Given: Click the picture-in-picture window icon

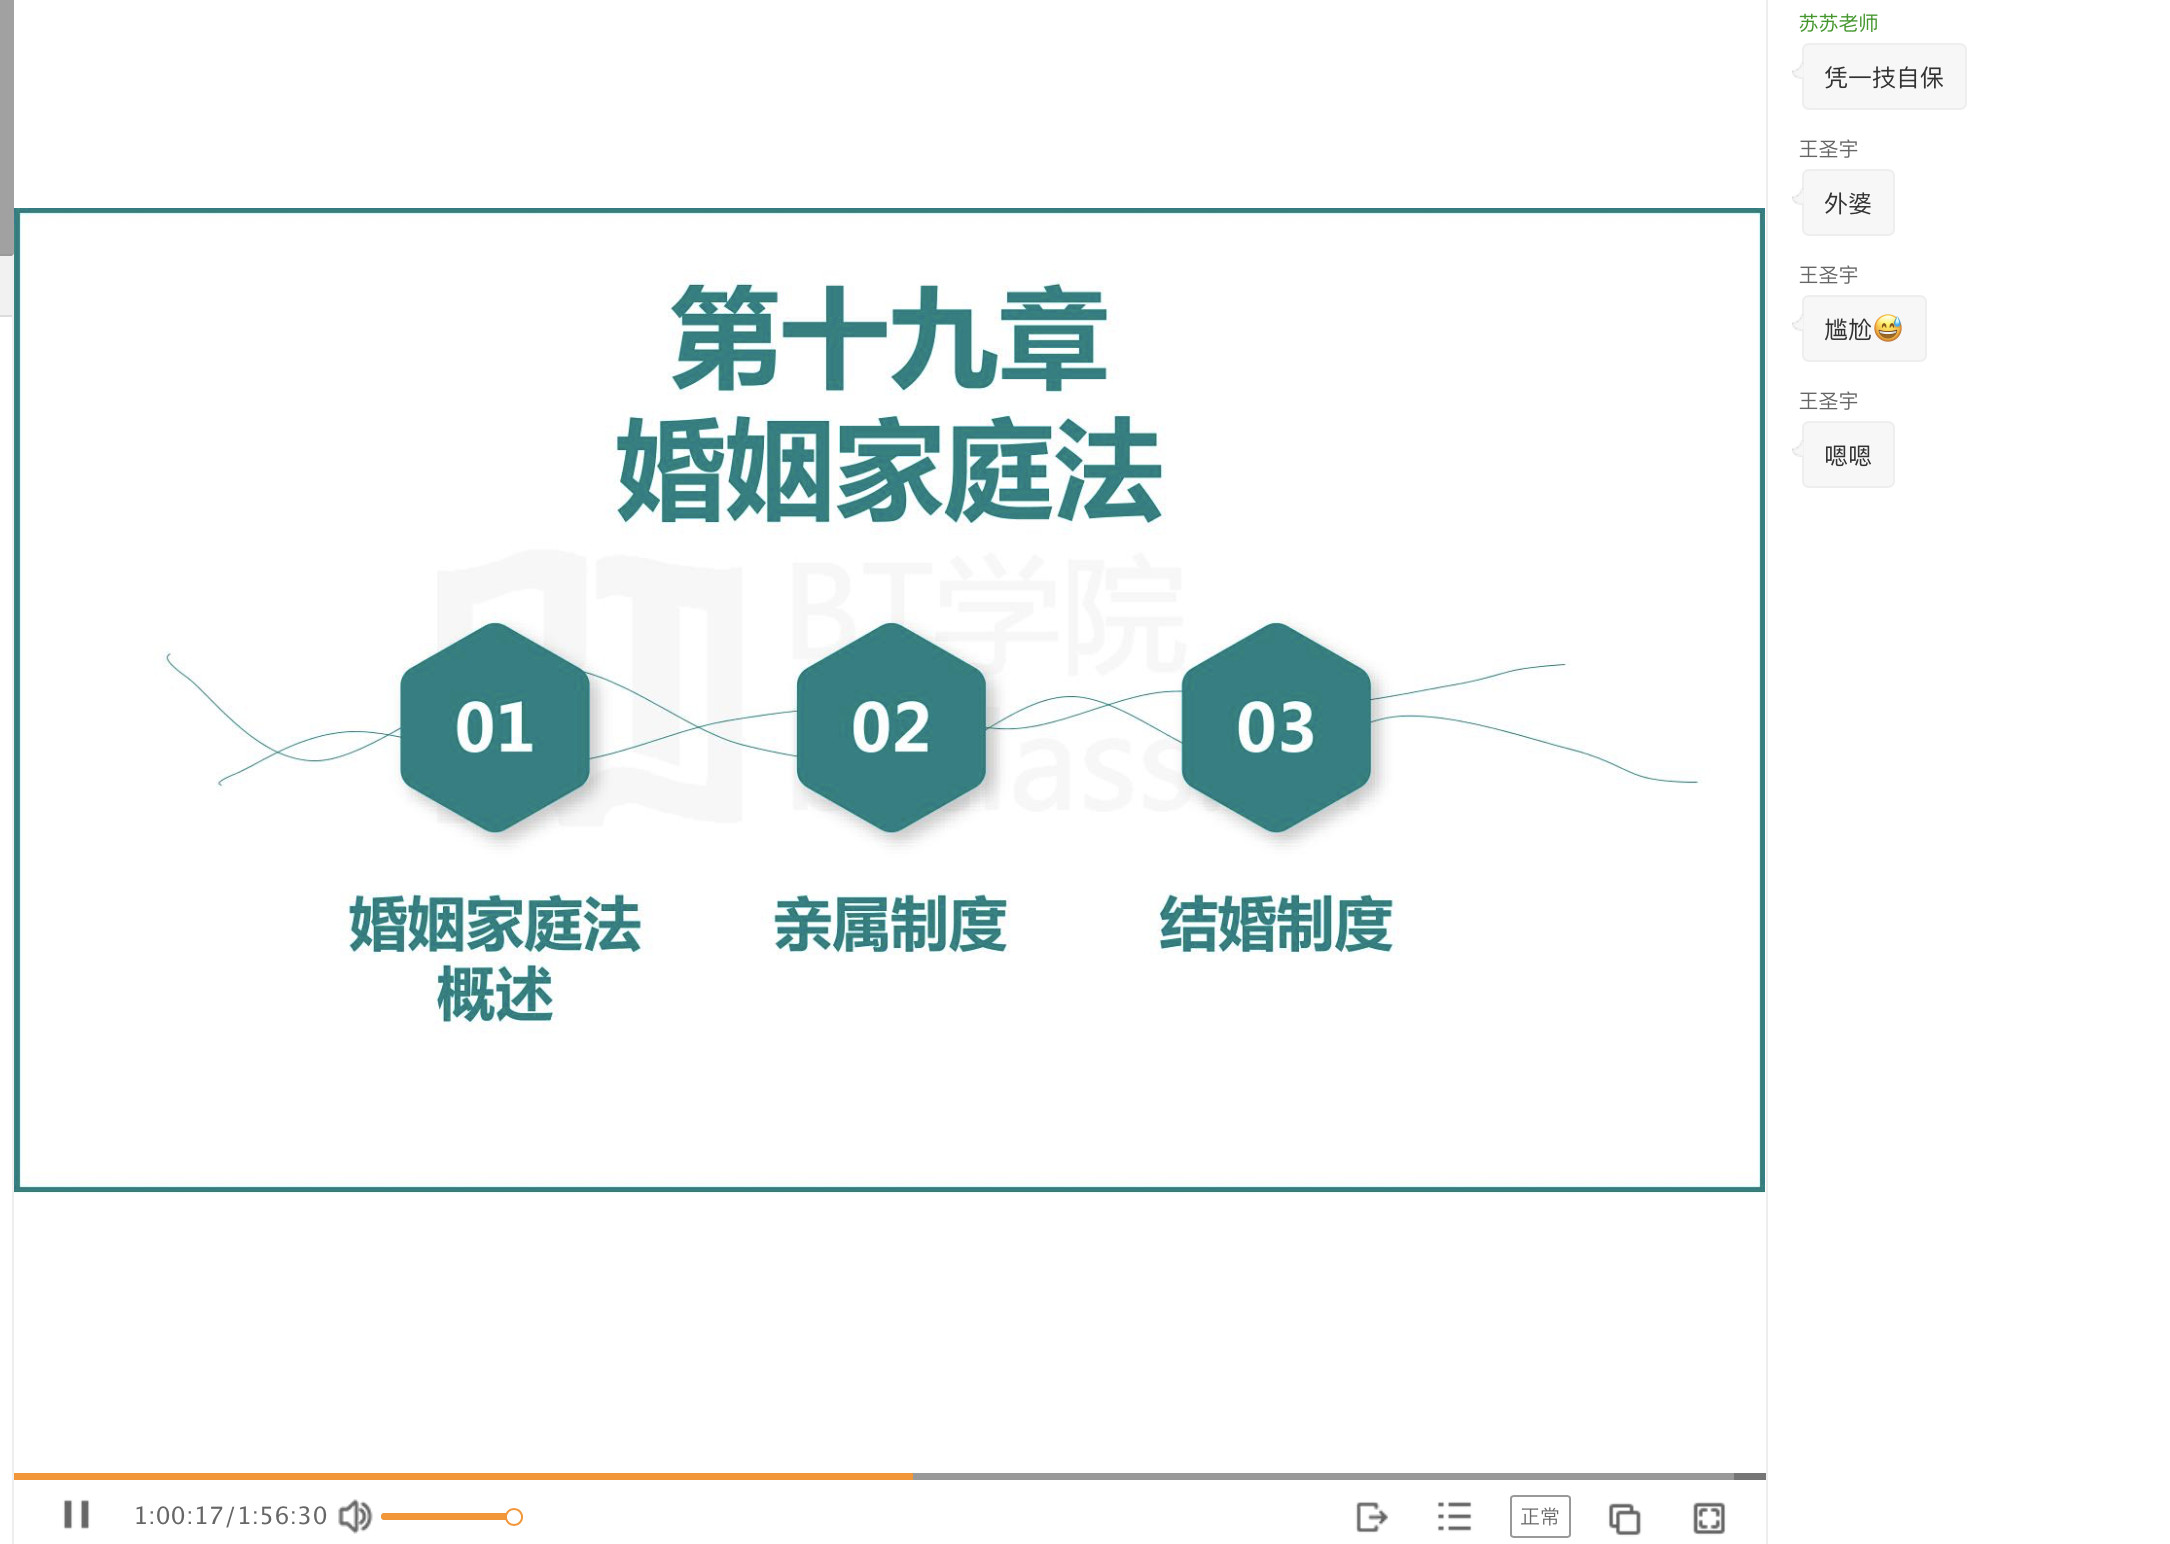Looking at the screenshot, I should [x=1625, y=1518].
